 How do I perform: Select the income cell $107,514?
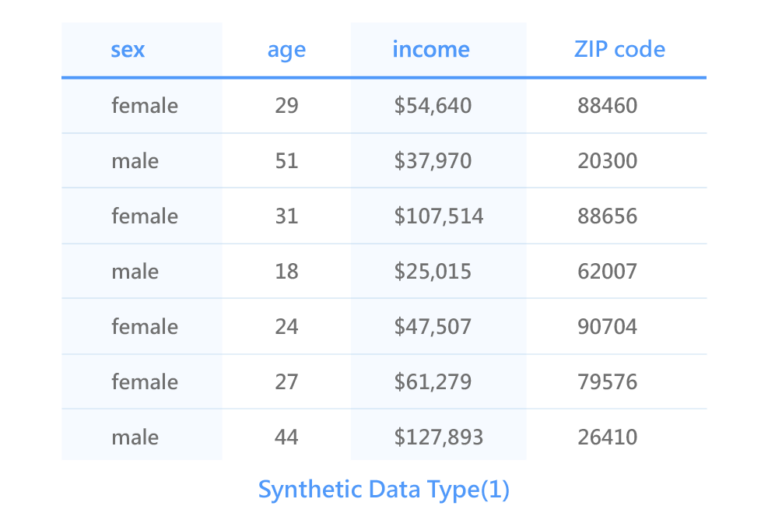coord(439,216)
